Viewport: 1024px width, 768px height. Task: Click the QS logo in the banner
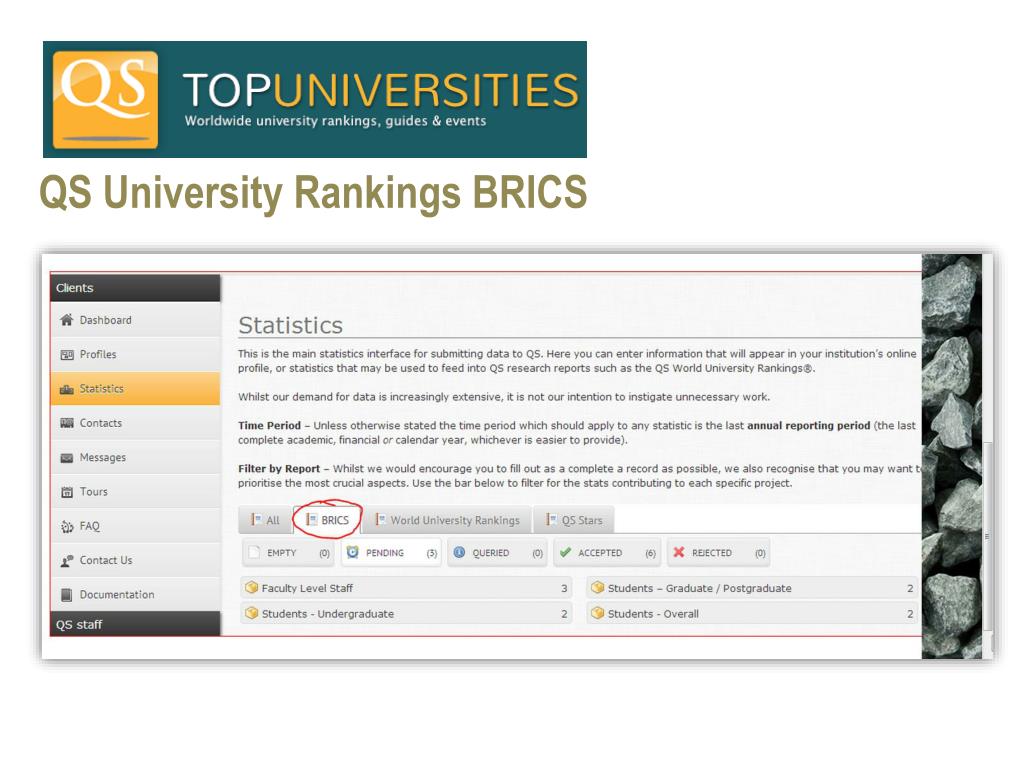coord(105,99)
